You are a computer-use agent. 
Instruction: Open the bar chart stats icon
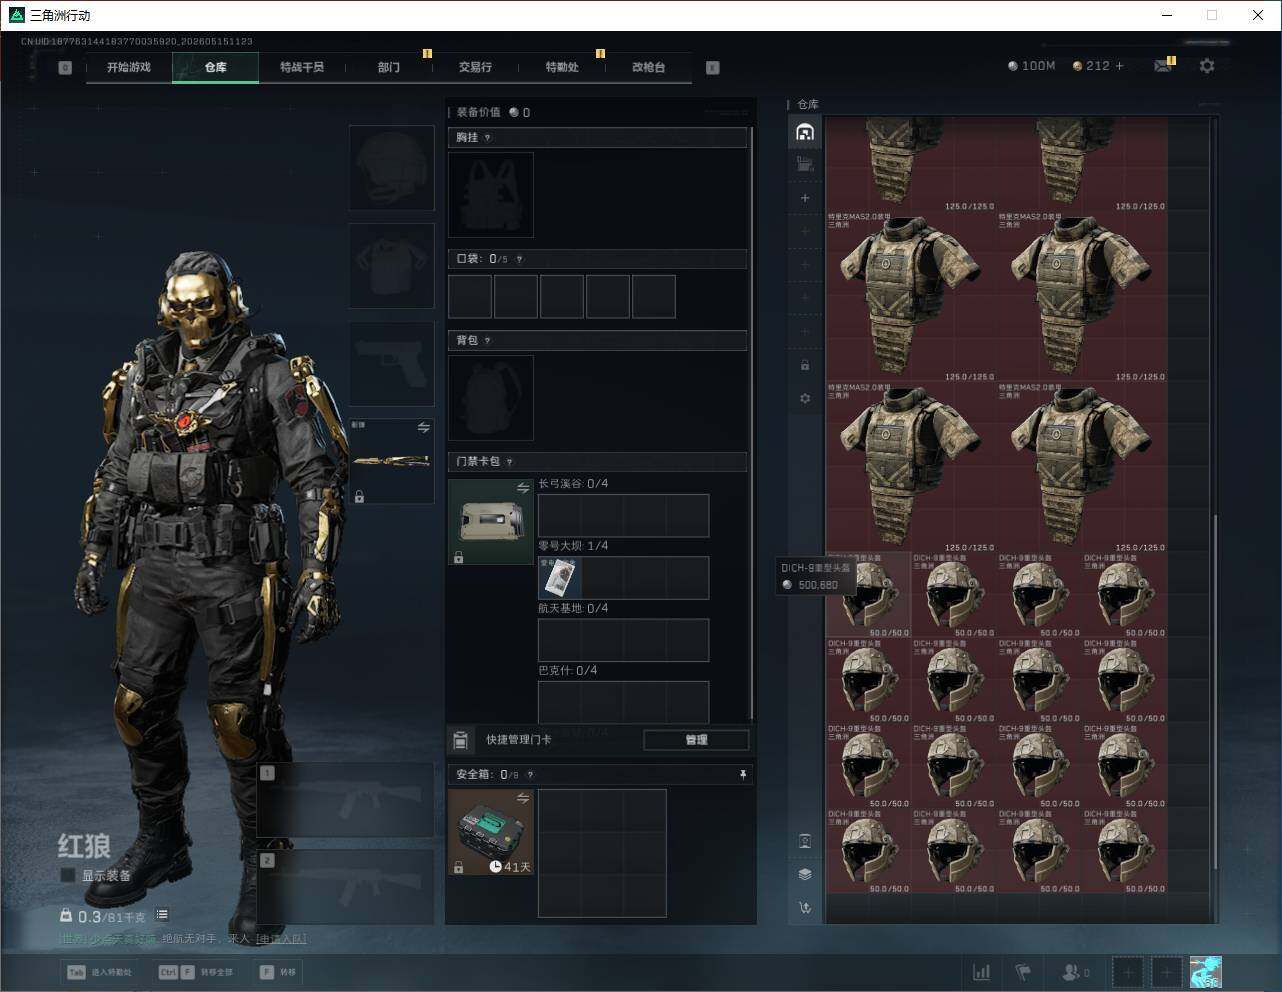[x=982, y=972]
